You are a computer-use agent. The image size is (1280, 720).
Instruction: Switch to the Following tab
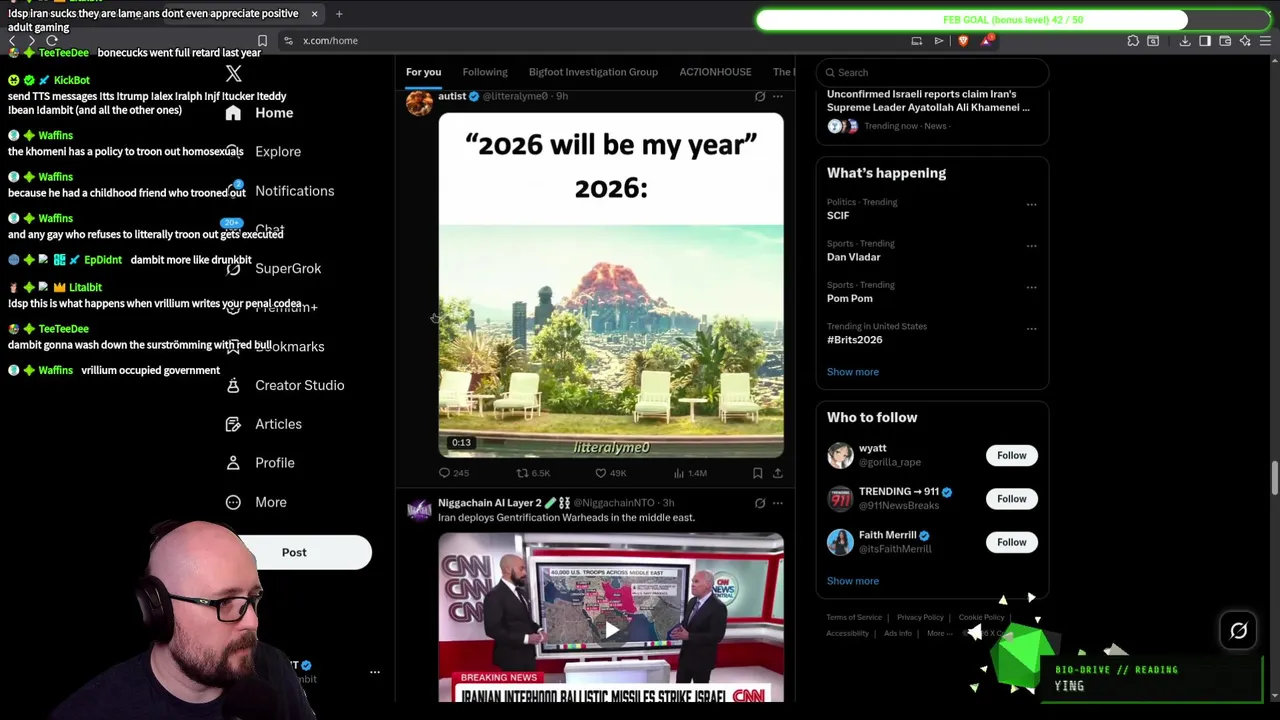[x=485, y=72]
